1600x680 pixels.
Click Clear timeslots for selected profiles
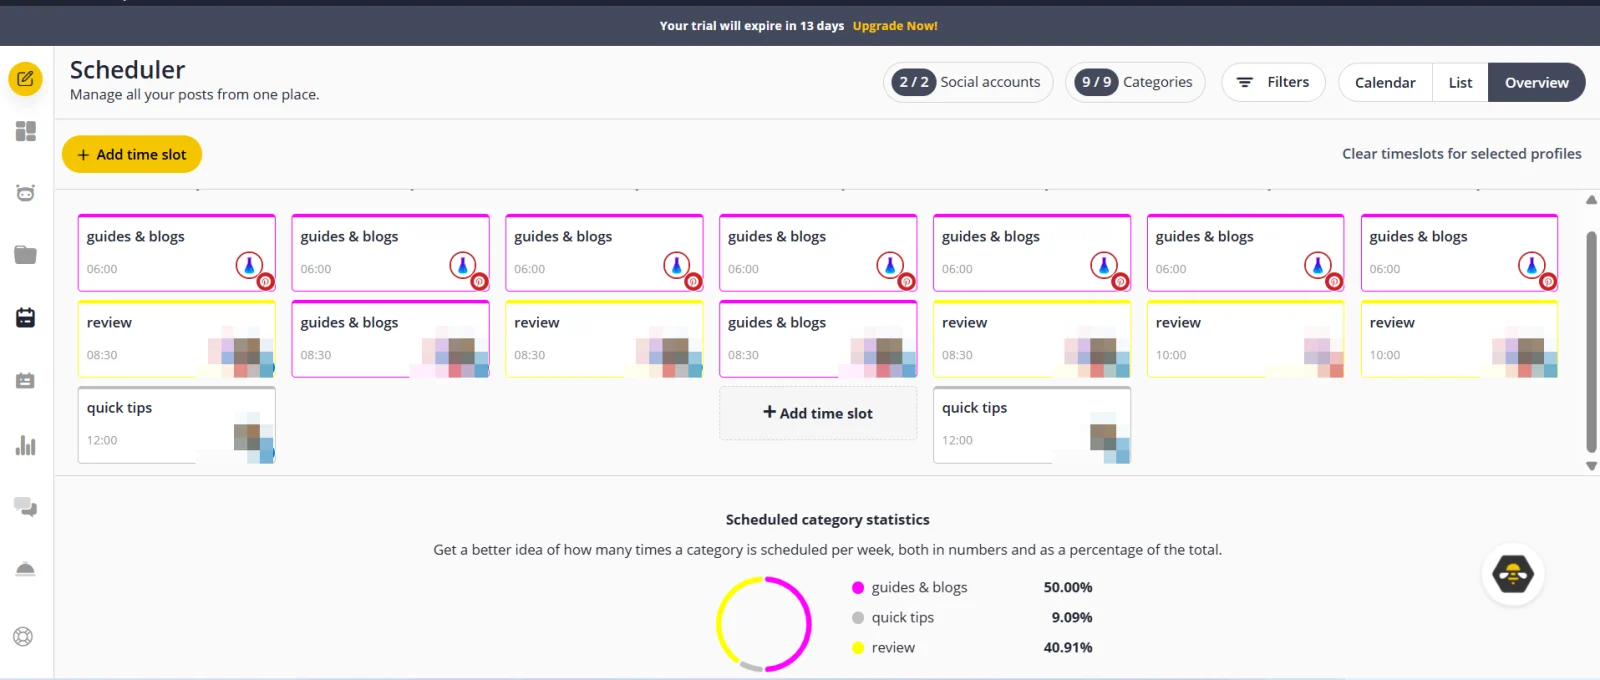pos(1461,154)
